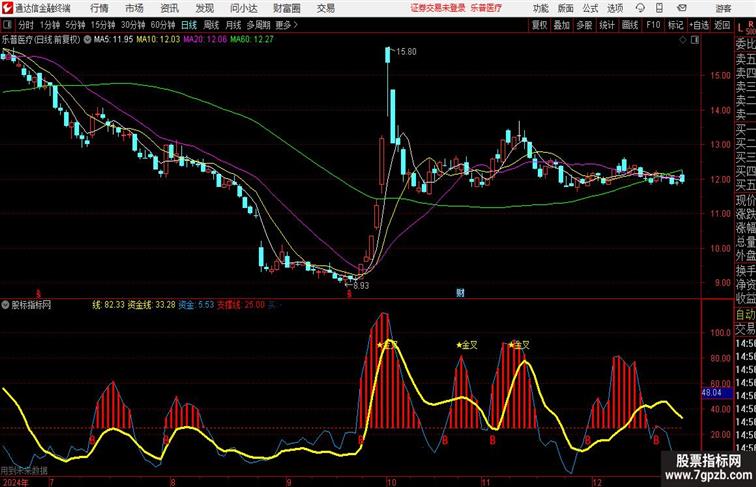The image size is (756, 487).
Task: Select the 月线 monthly period tab
Action: pos(233,25)
